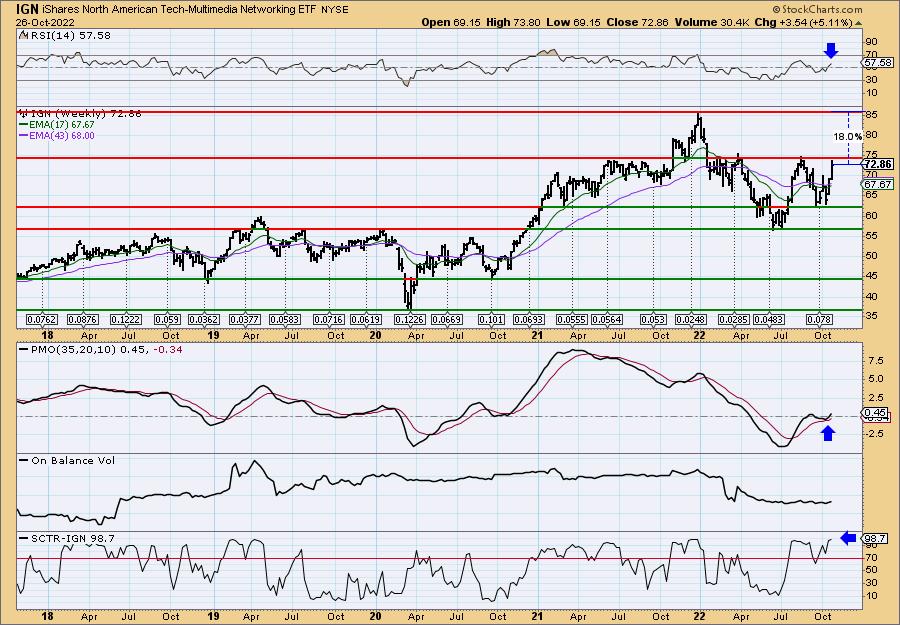
Task: Click the 57.58 RSI value tag on right axis
Action: pos(878,62)
